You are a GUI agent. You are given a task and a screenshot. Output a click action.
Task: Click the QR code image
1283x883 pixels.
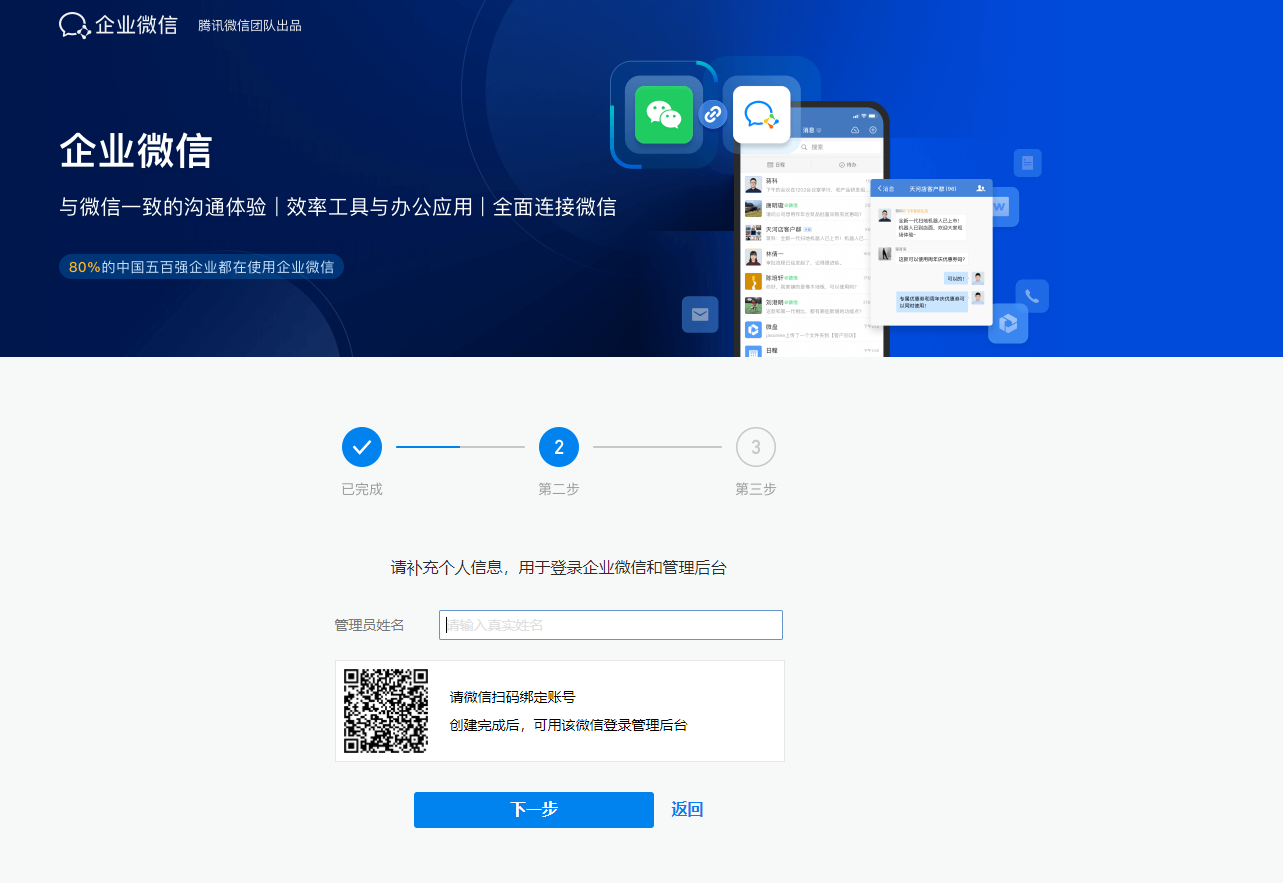[386, 711]
